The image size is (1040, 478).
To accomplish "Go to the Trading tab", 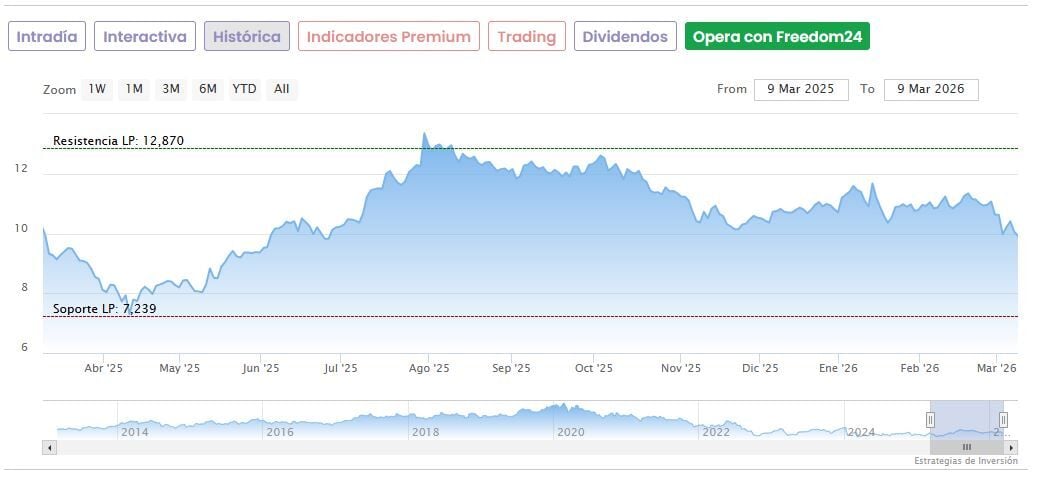I will click(x=526, y=37).
